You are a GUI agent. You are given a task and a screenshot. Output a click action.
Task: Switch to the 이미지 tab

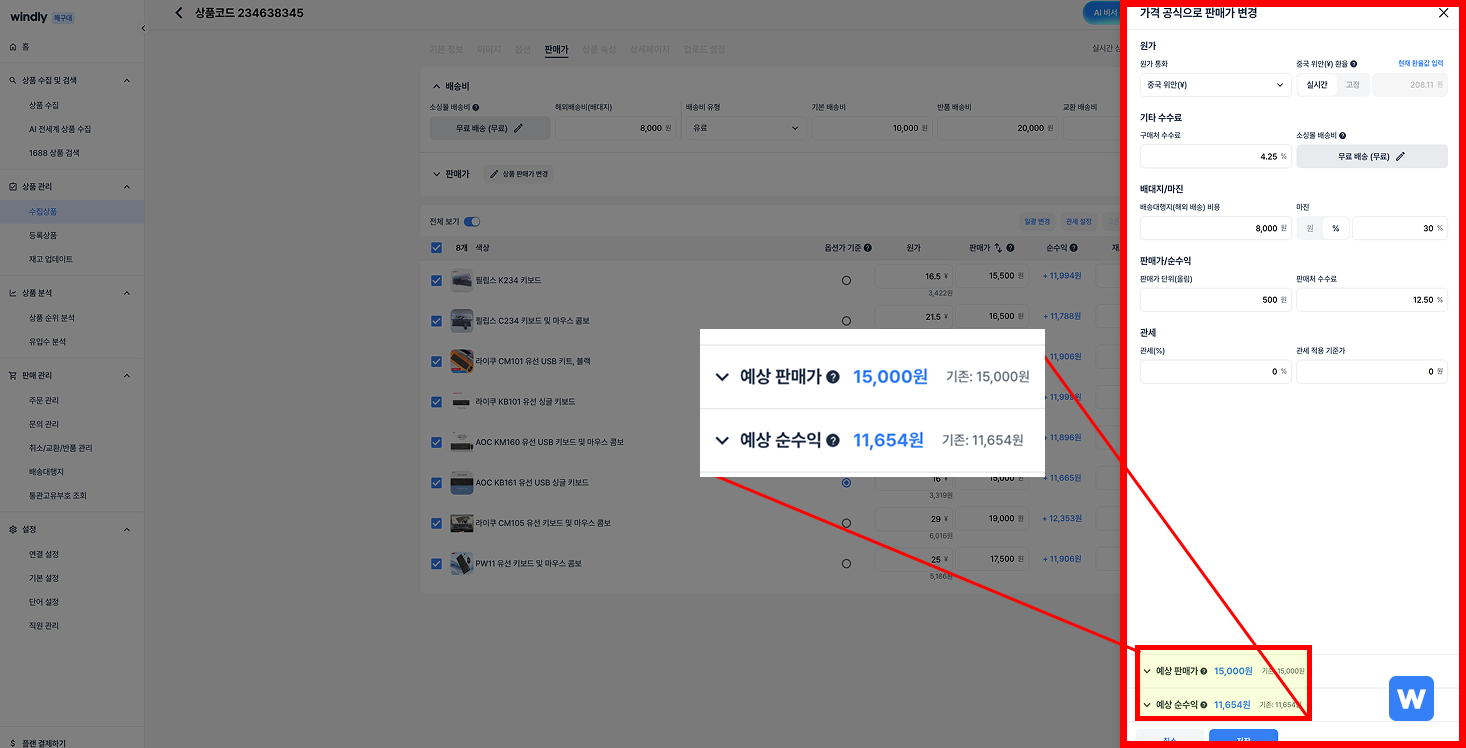pyautogui.click(x=489, y=49)
